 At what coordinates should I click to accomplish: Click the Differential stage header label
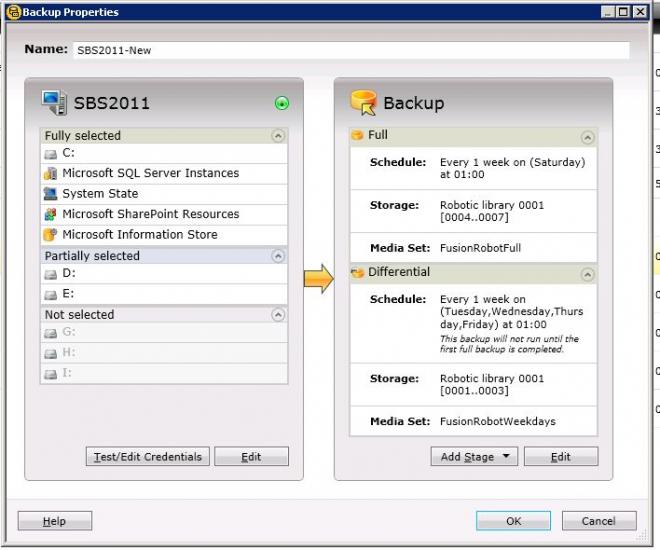tap(399, 272)
